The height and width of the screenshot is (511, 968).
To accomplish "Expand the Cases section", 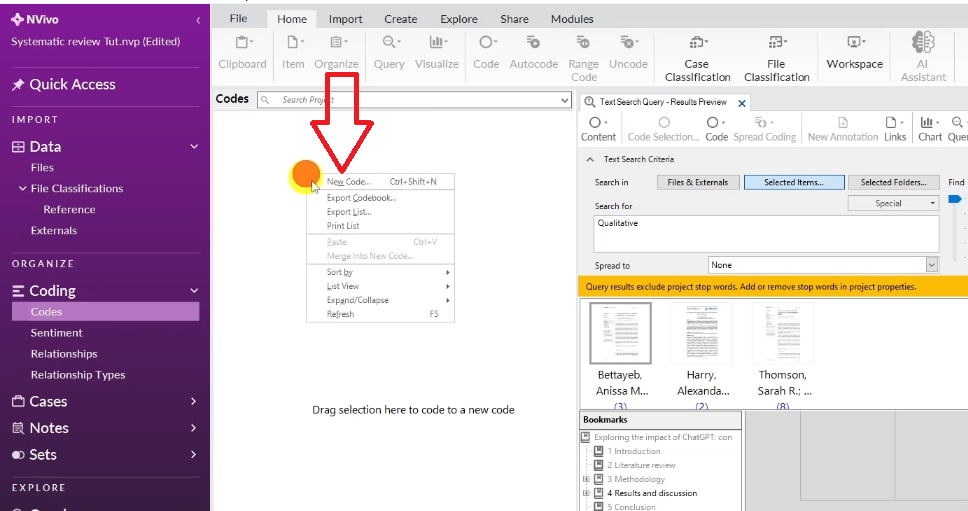I will coord(193,401).
